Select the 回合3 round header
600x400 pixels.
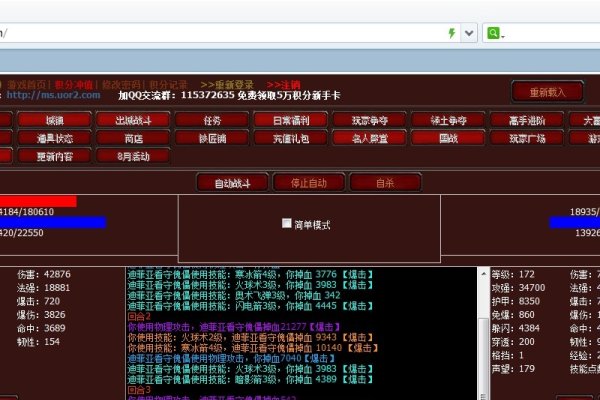139,390
